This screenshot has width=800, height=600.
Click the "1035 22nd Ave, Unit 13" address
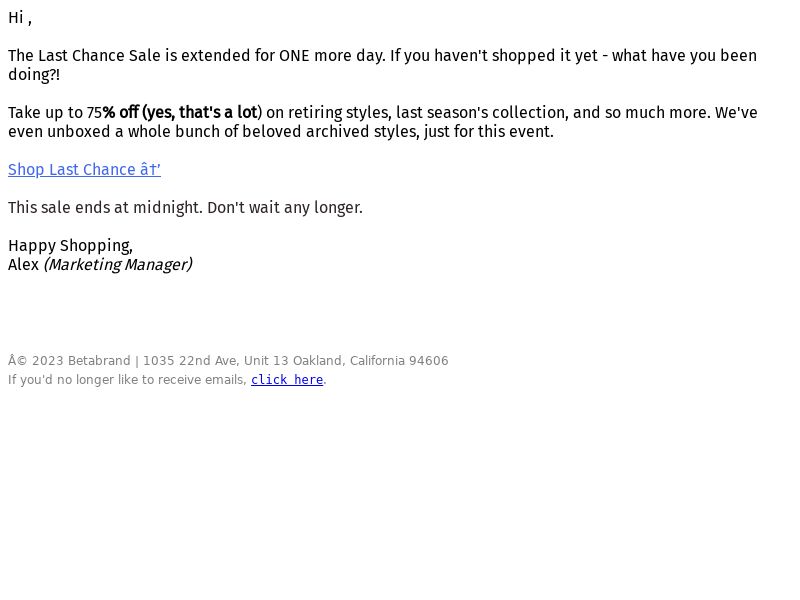pos(216,361)
